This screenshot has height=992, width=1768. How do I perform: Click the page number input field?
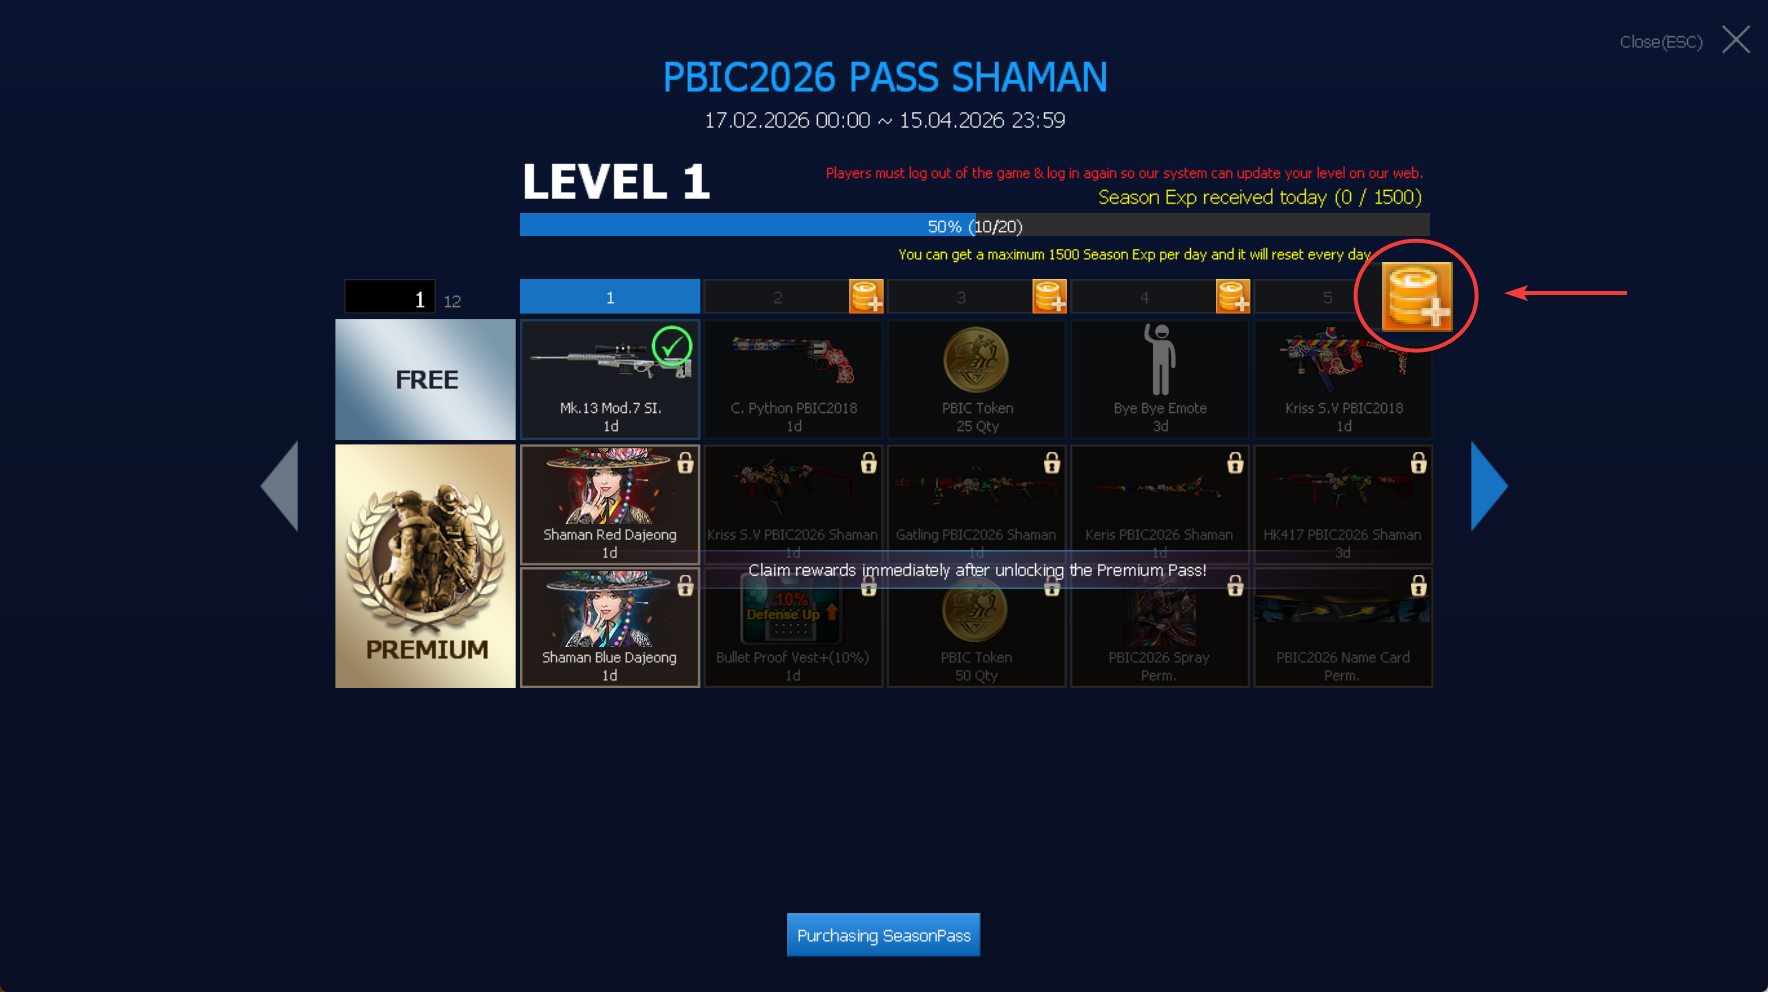[x=390, y=298]
